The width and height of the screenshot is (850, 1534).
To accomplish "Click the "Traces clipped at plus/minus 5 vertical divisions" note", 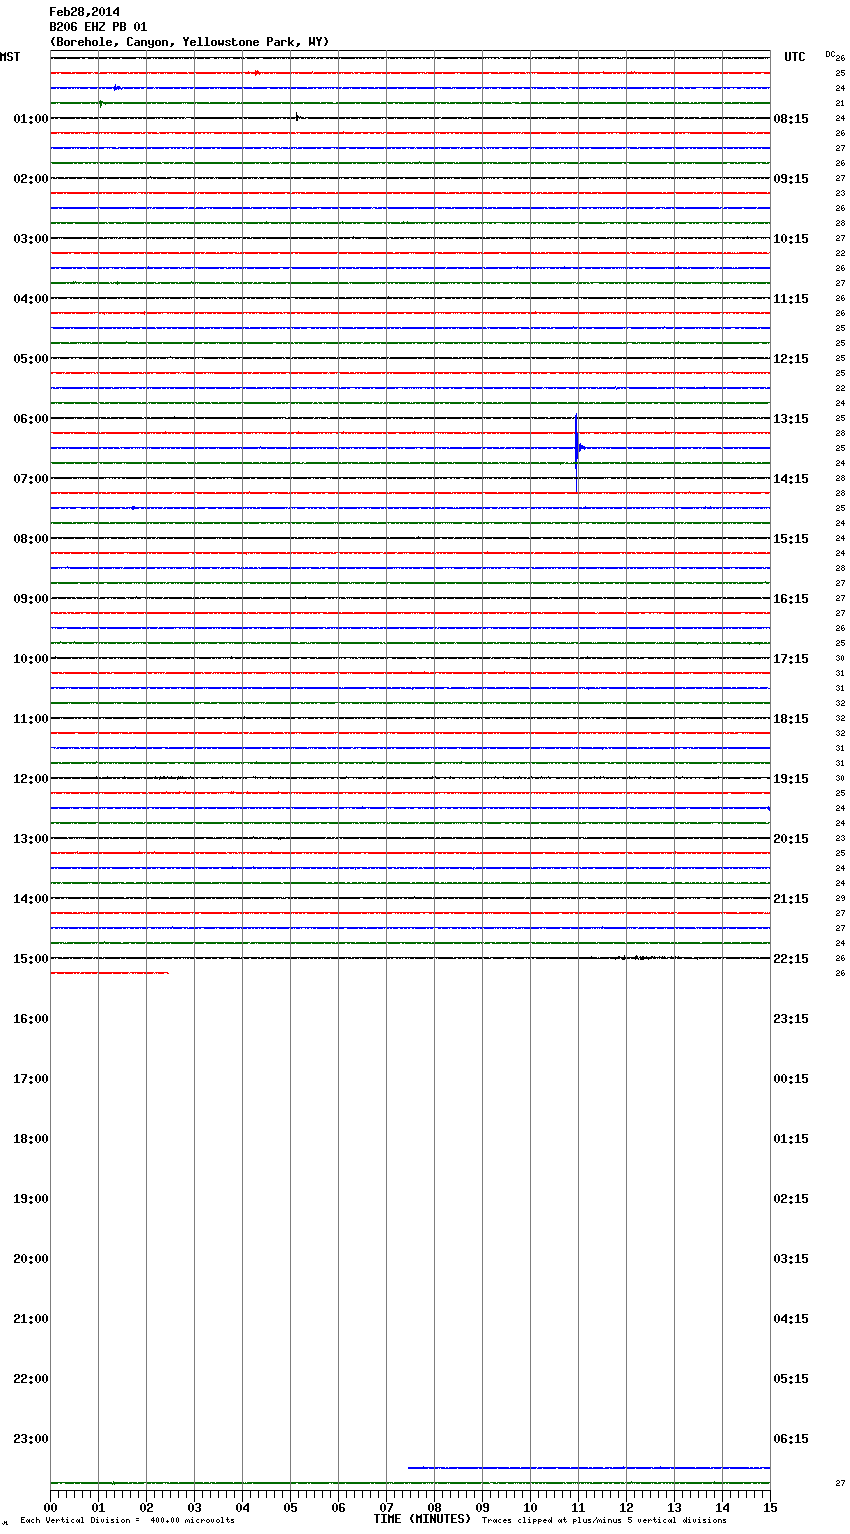I will (604, 1521).
